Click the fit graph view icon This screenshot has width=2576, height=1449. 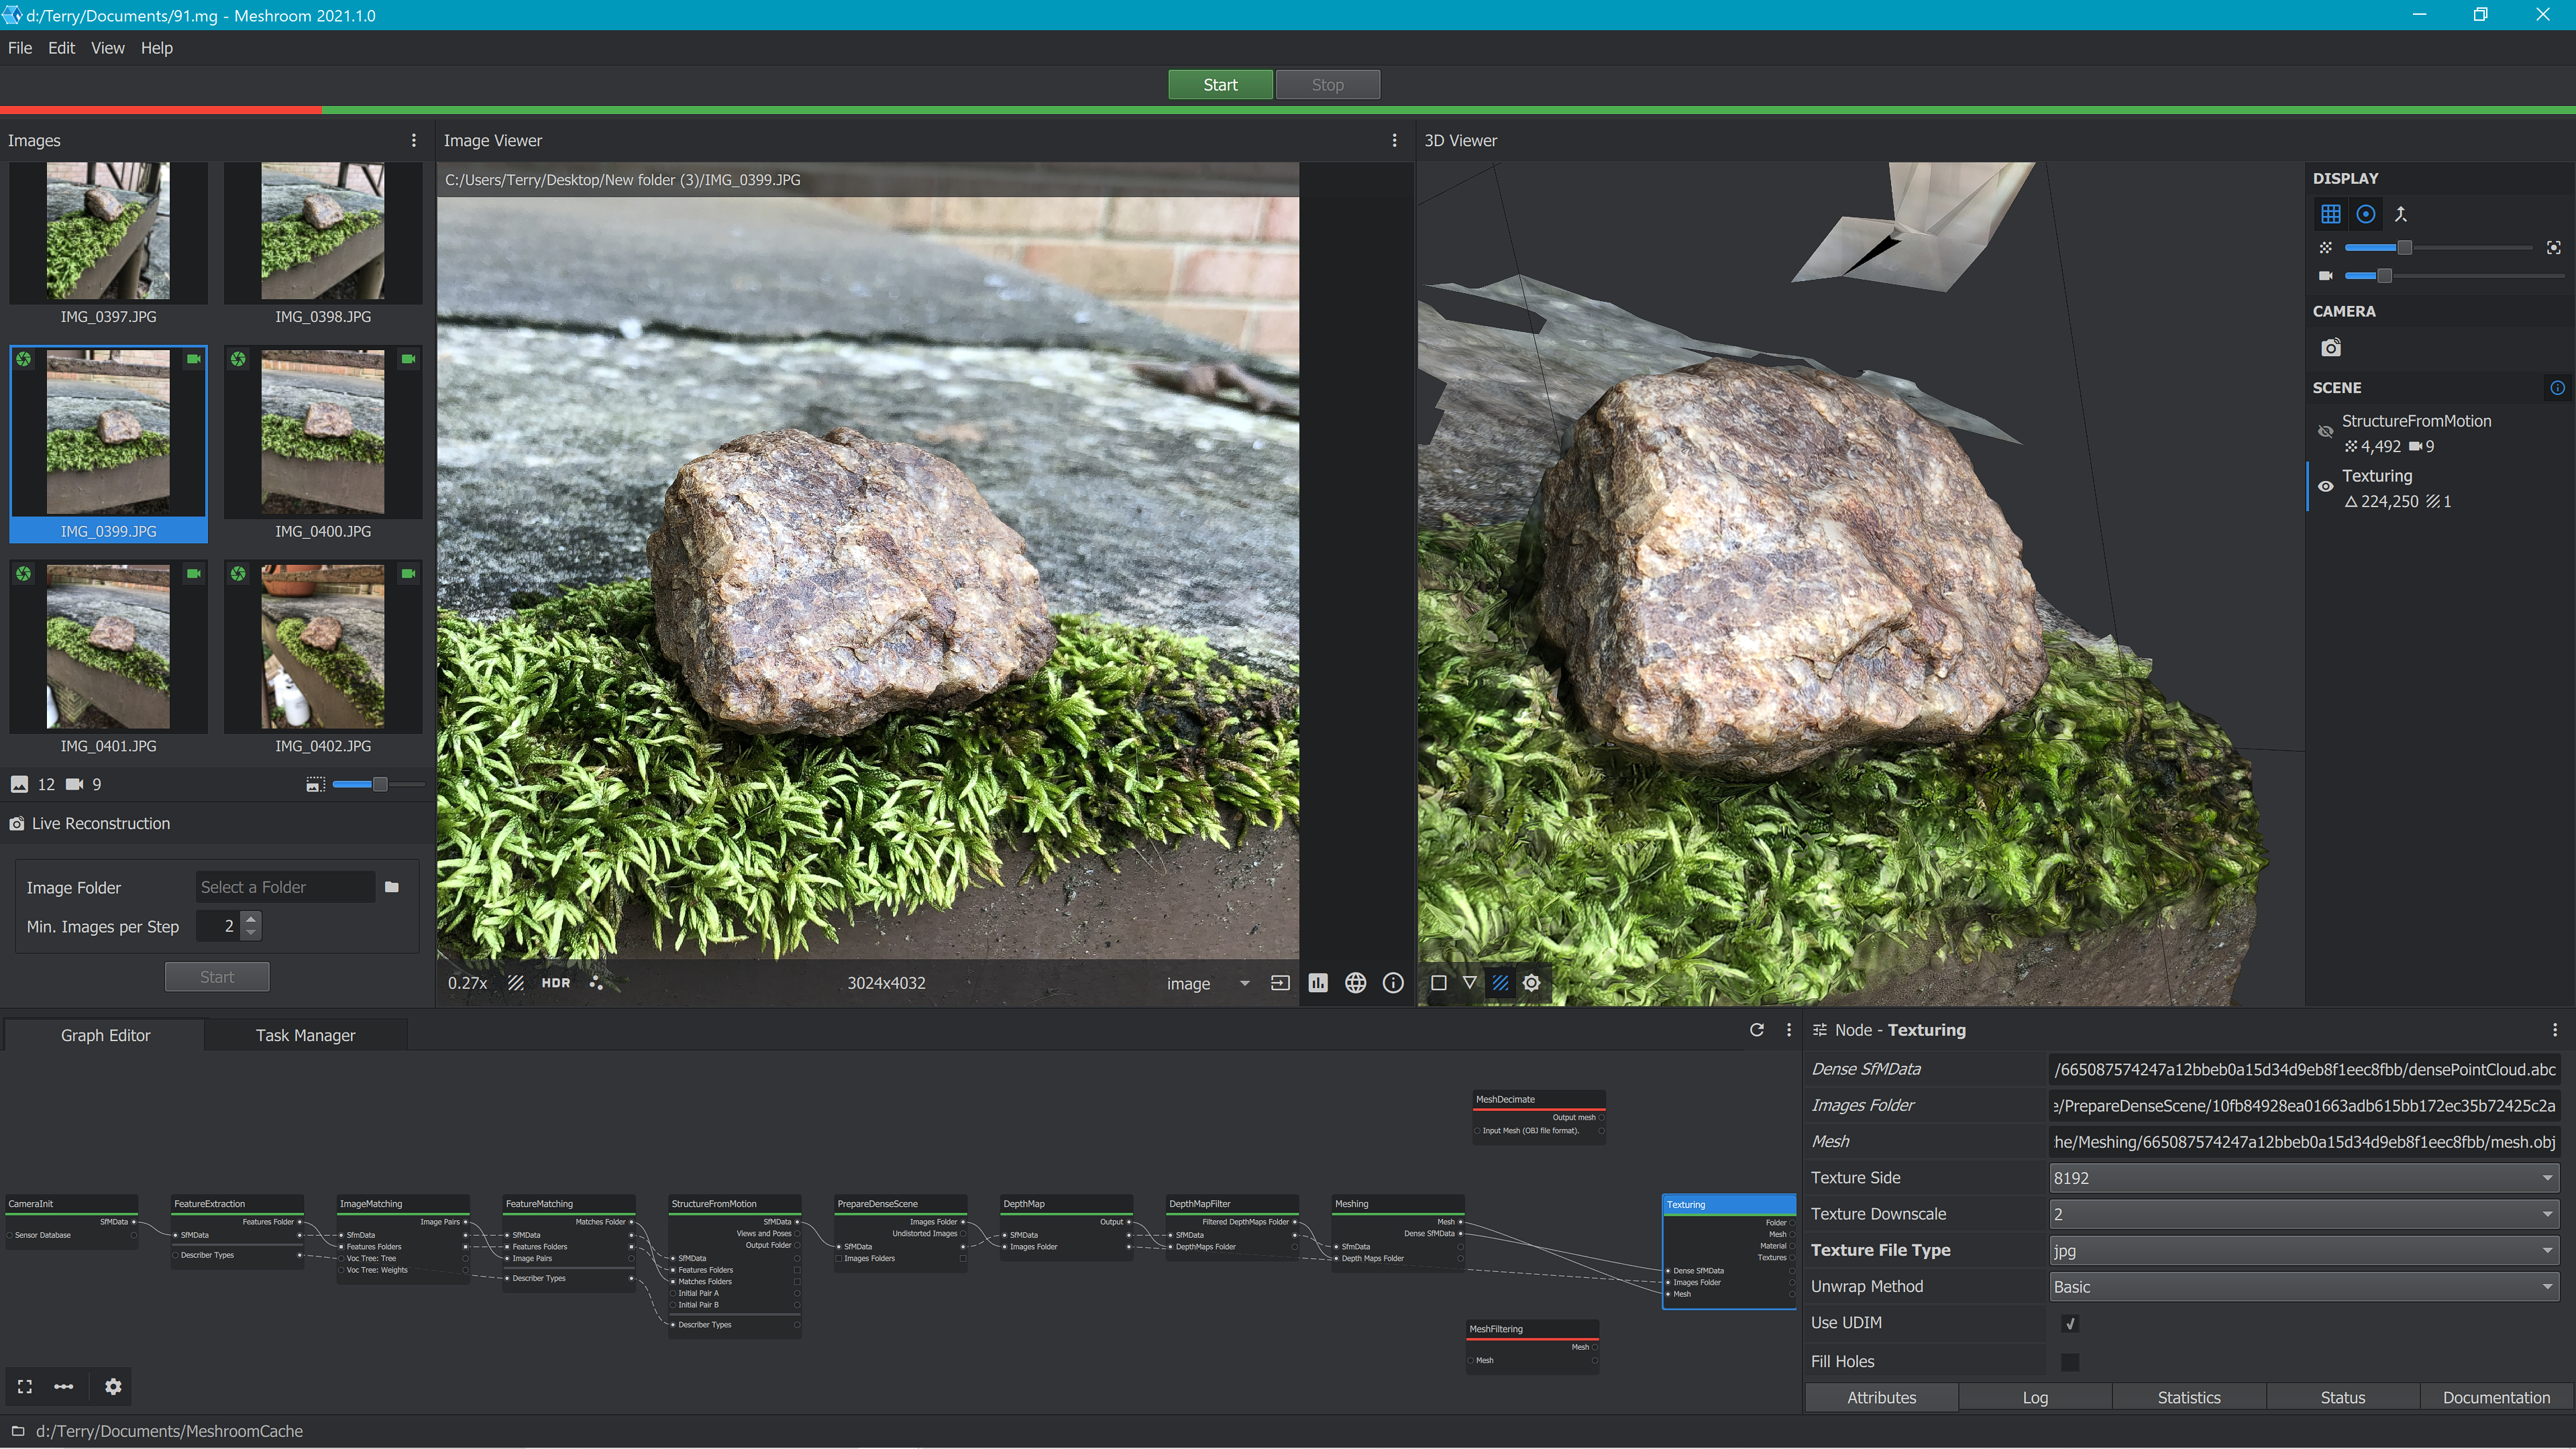pyautogui.click(x=25, y=1386)
